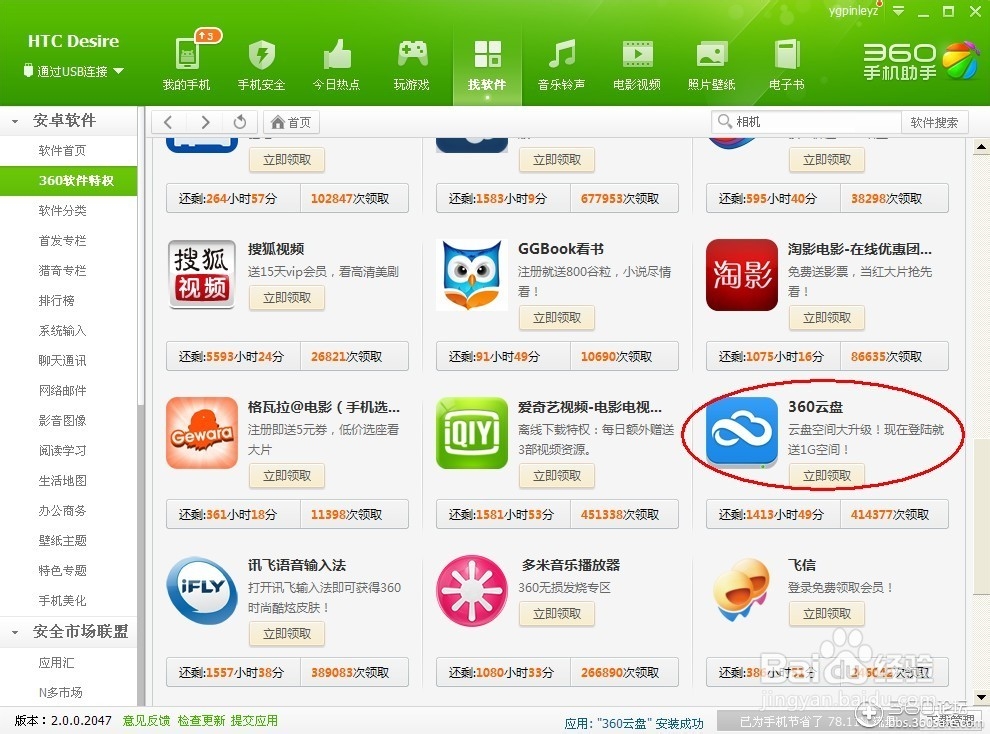Open 玩游戏 gamepad icon
Screen dimensions: 990x734
[412, 63]
